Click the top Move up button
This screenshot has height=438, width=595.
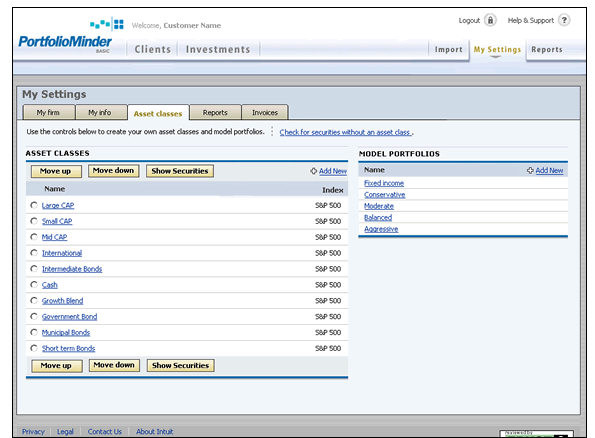pos(56,171)
